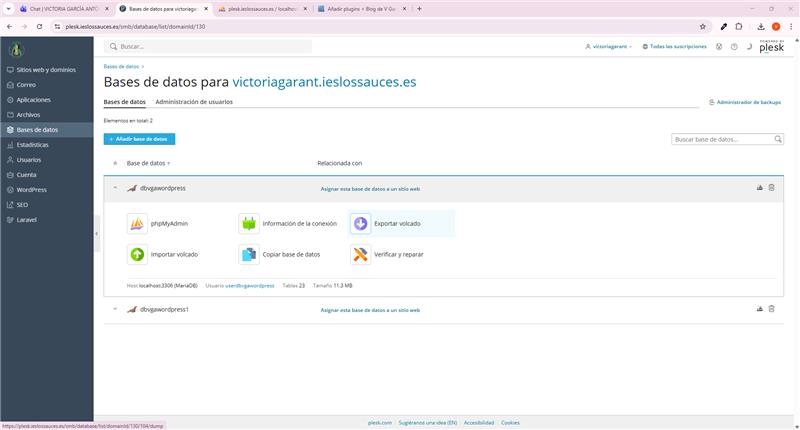Click Añadir base de datos button

pos(140,139)
